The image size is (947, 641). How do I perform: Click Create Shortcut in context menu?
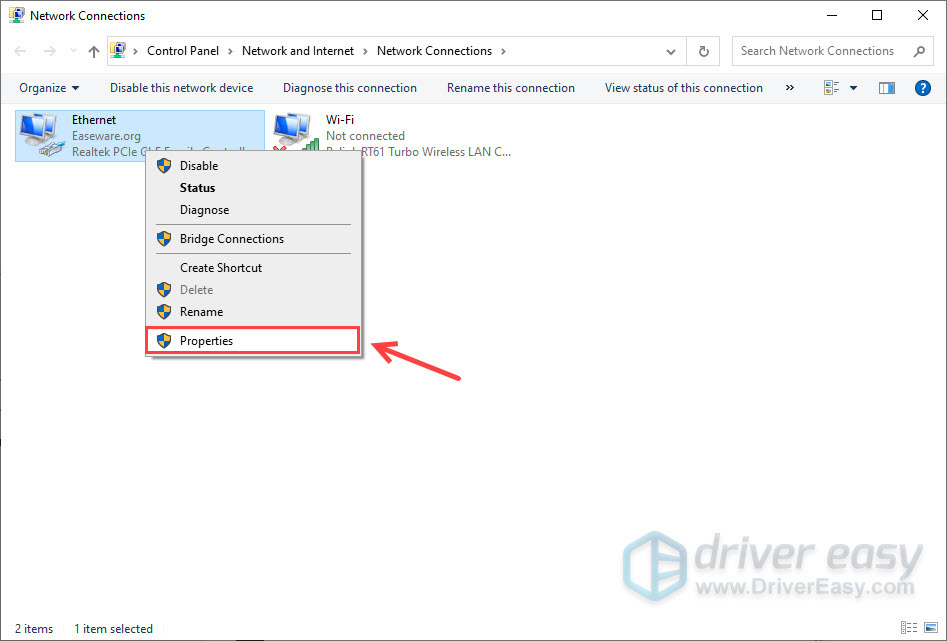[x=220, y=268]
